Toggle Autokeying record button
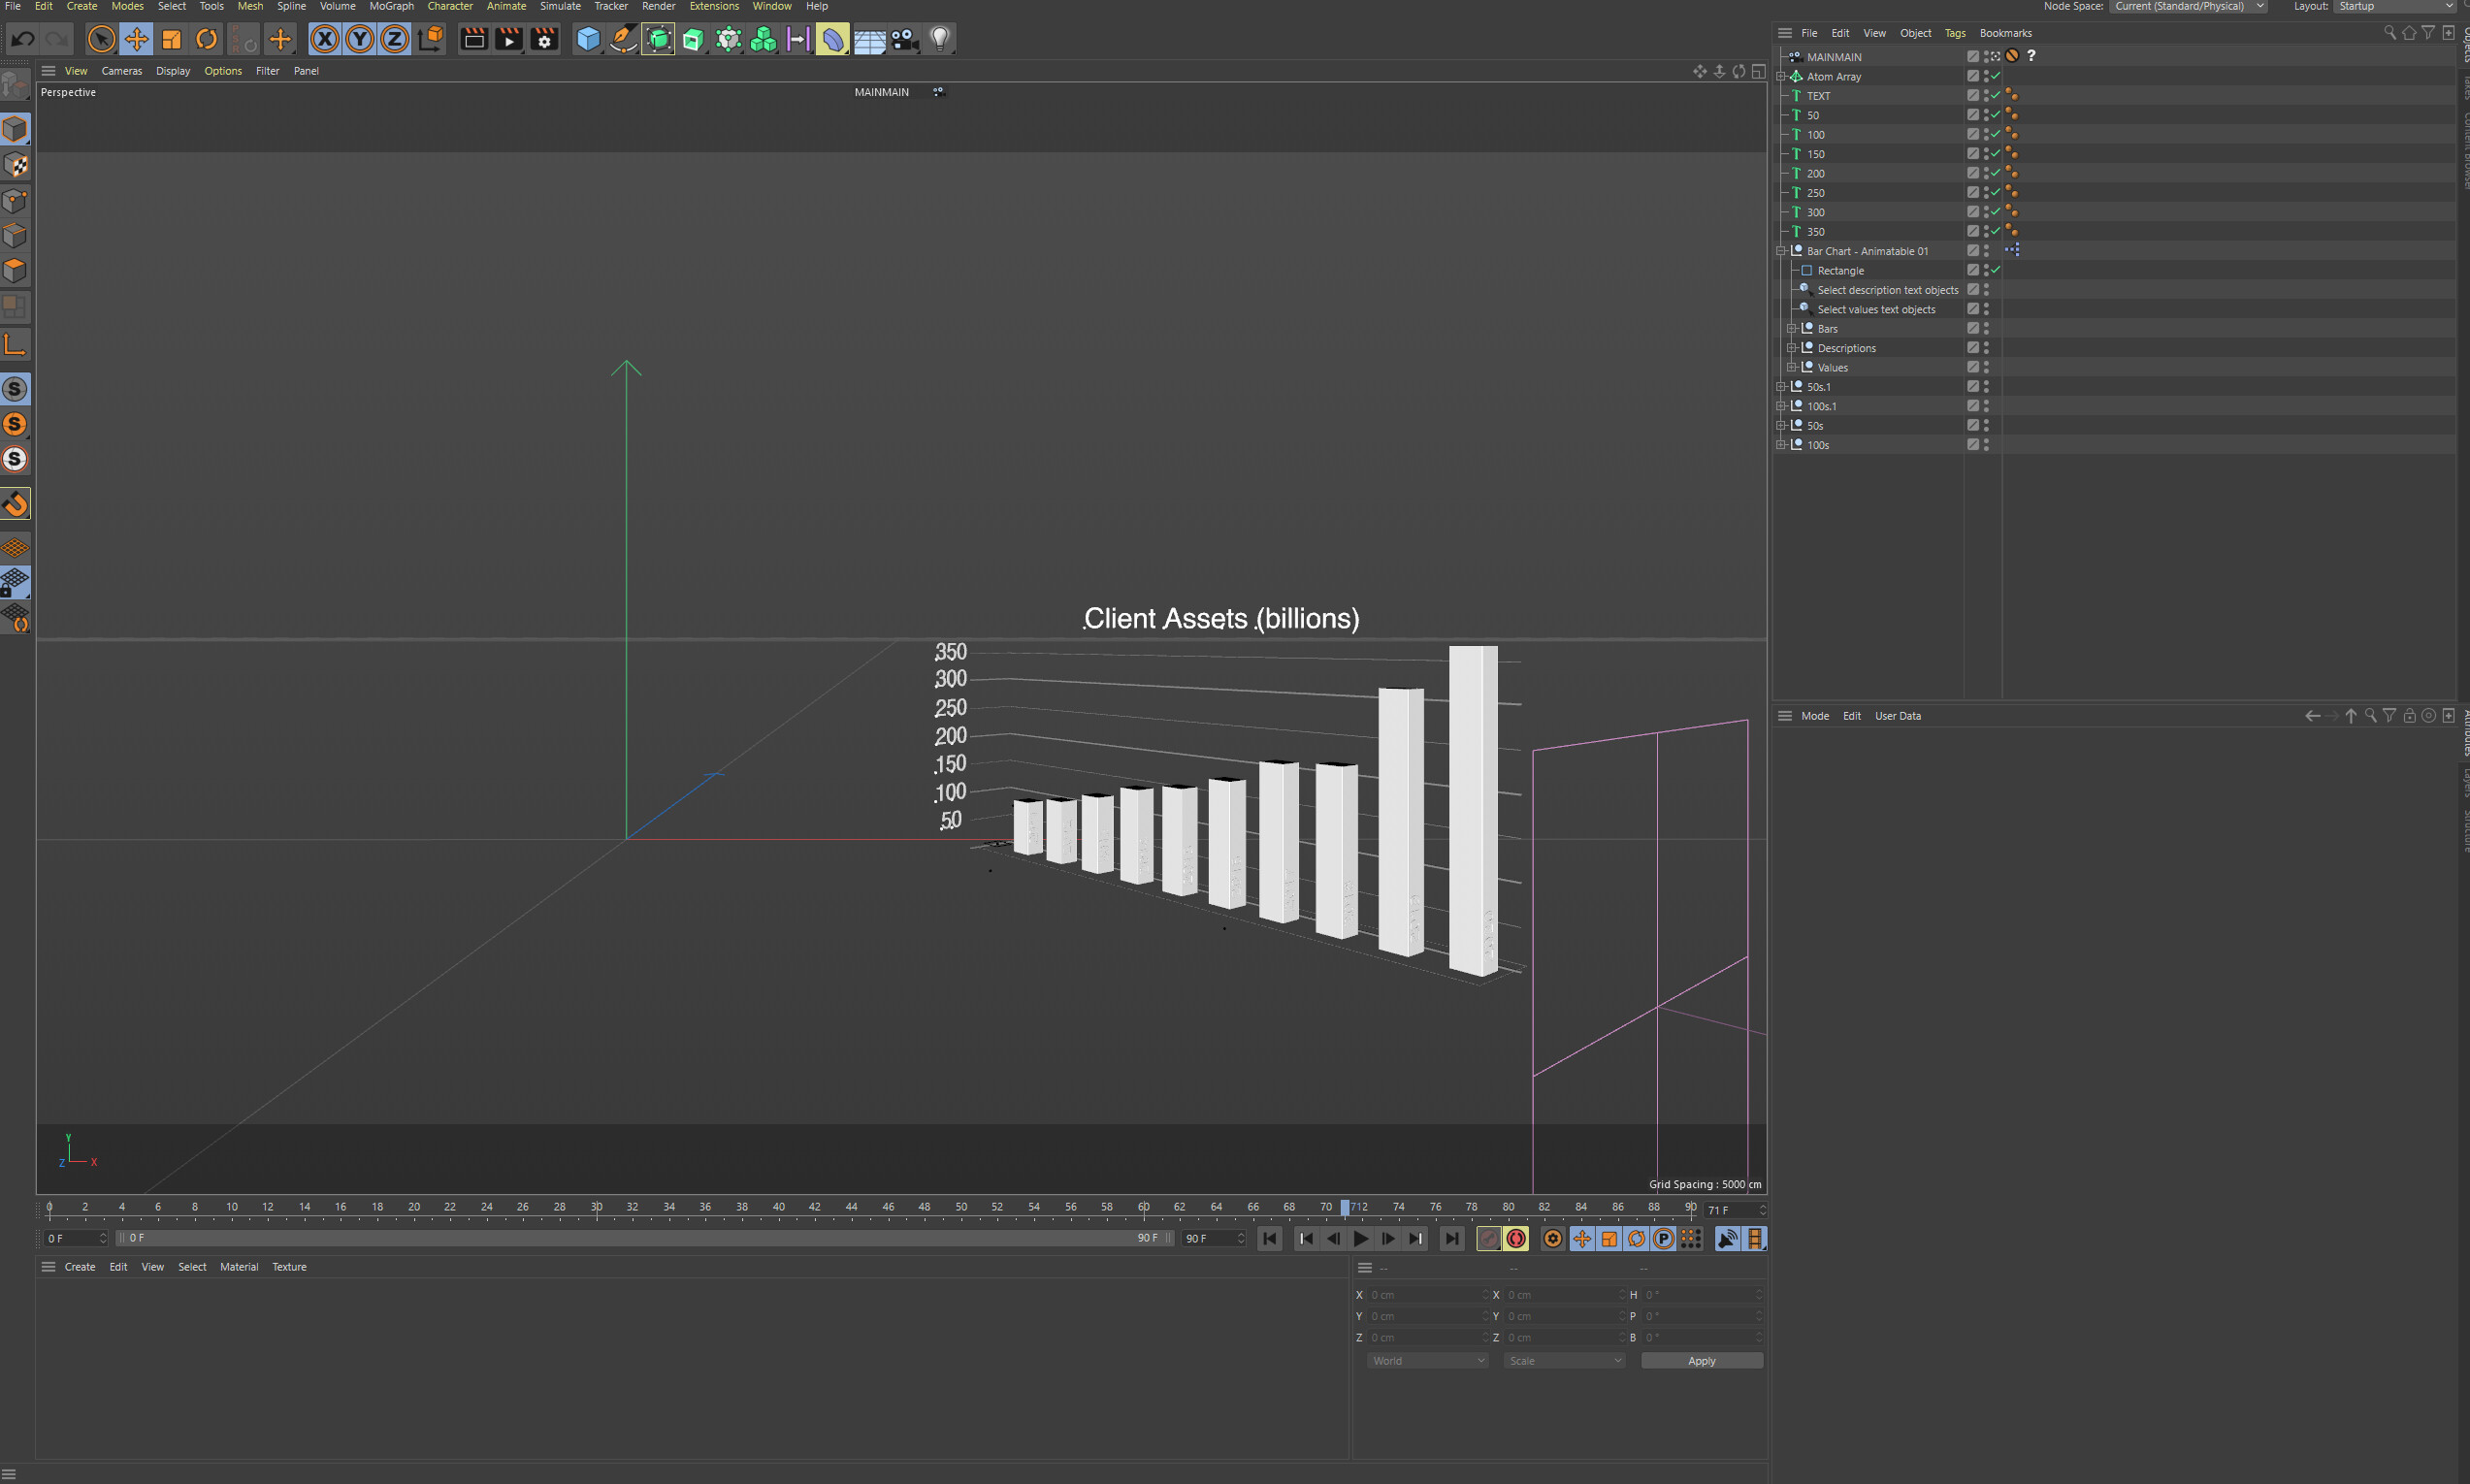Viewport: 2470px width, 1484px height. pyautogui.click(x=1516, y=1239)
